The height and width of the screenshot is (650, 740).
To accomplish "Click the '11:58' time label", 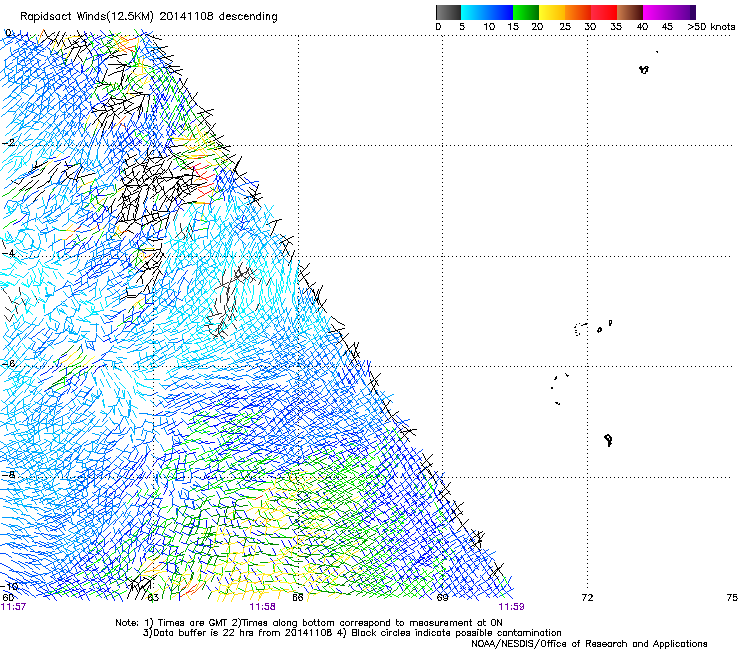I will point(262,607).
